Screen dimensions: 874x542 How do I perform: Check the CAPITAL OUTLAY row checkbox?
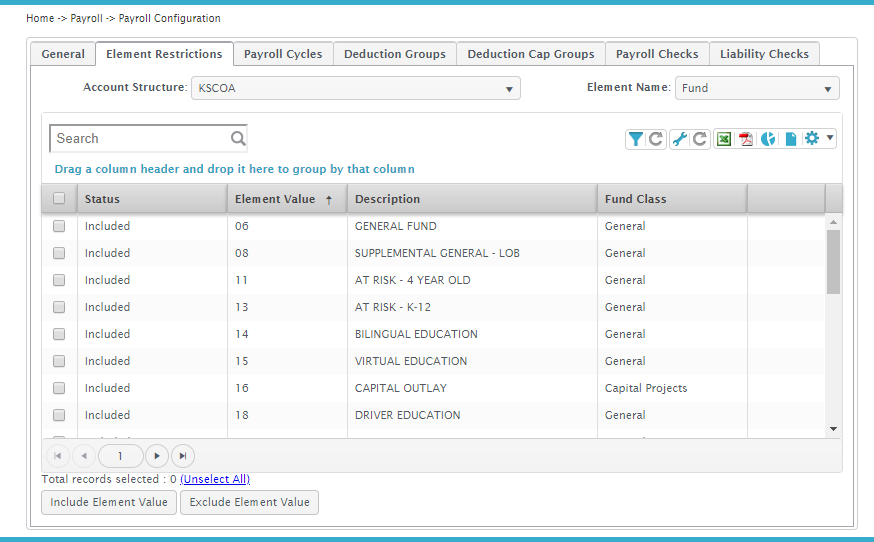59,388
